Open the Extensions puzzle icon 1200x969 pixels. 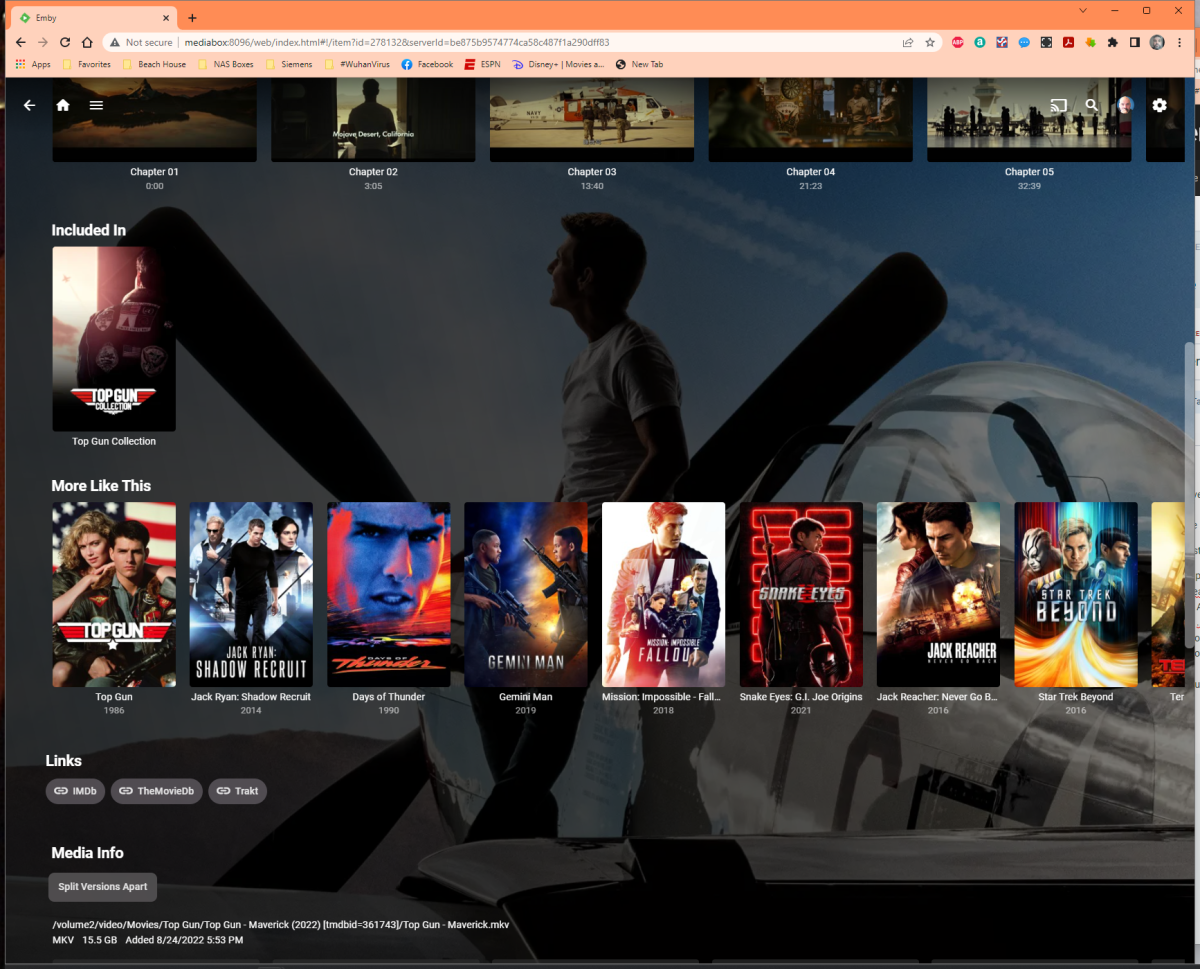(1112, 43)
